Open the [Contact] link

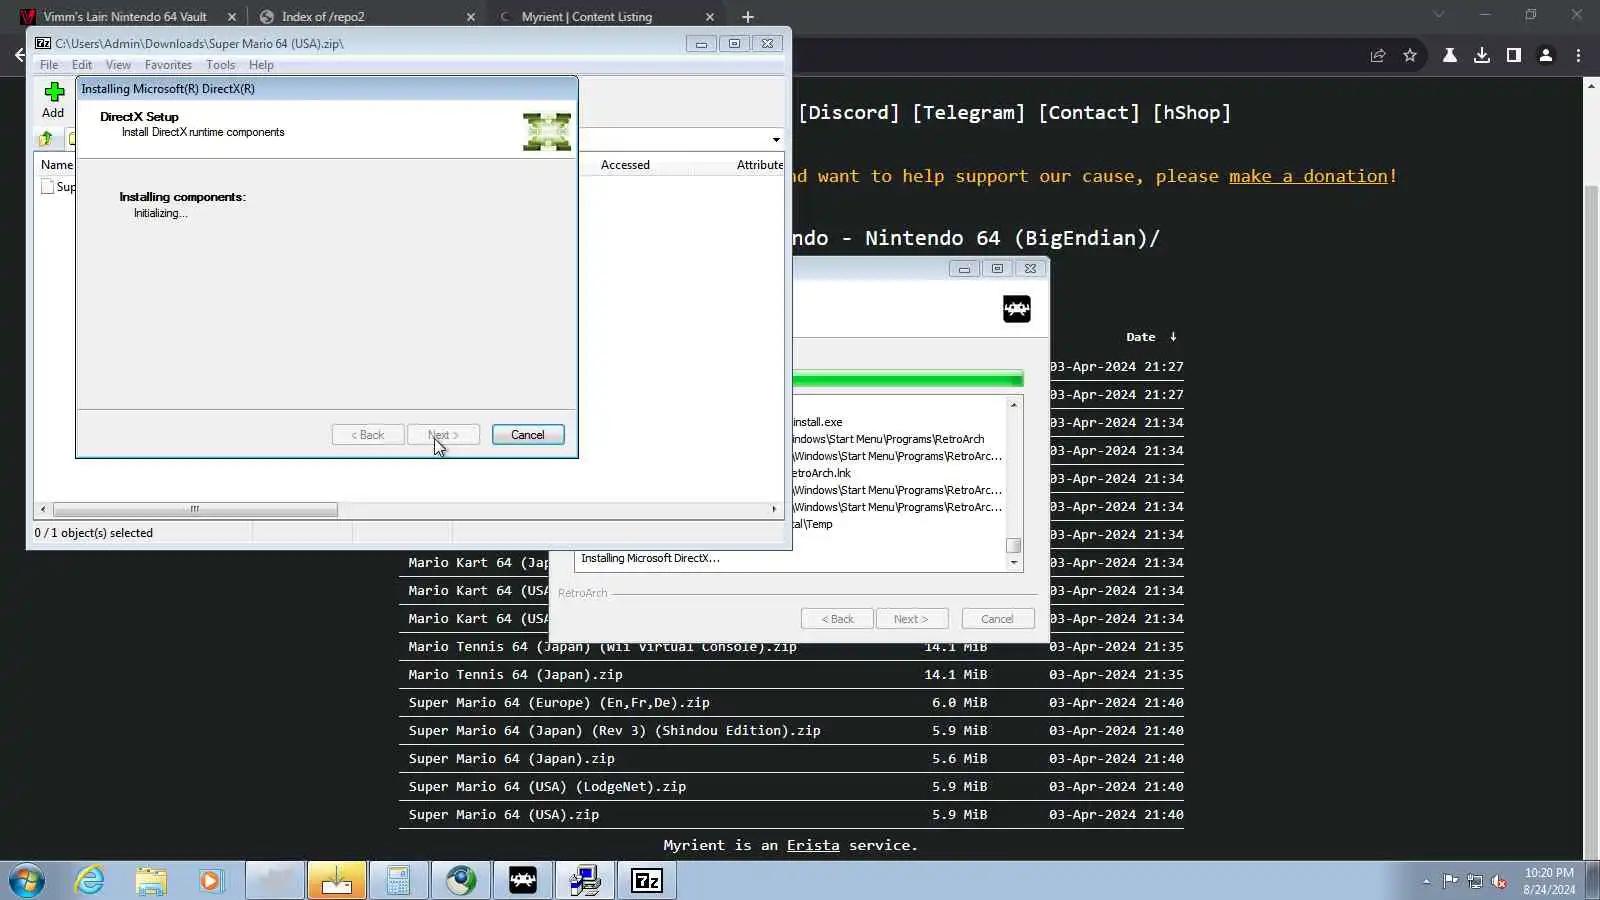(1089, 113)
